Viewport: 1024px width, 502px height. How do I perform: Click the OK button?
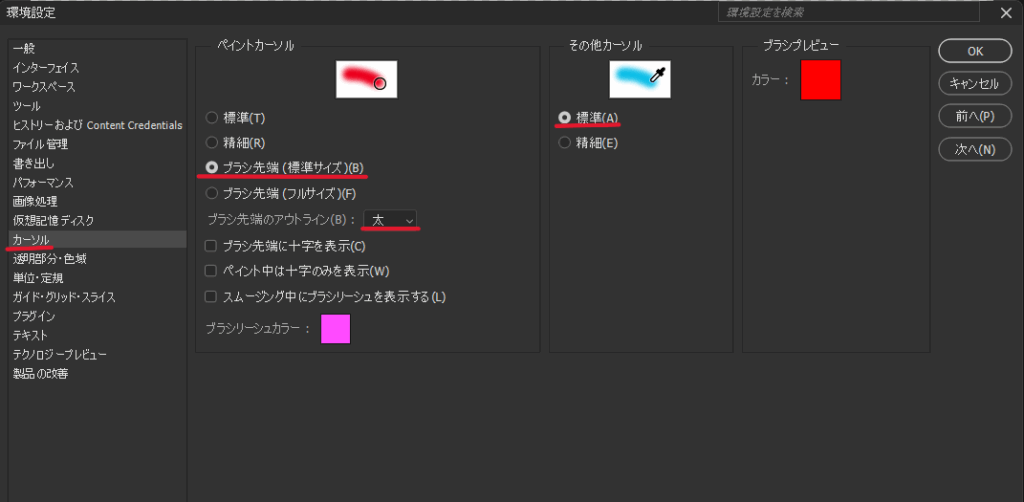975,51
